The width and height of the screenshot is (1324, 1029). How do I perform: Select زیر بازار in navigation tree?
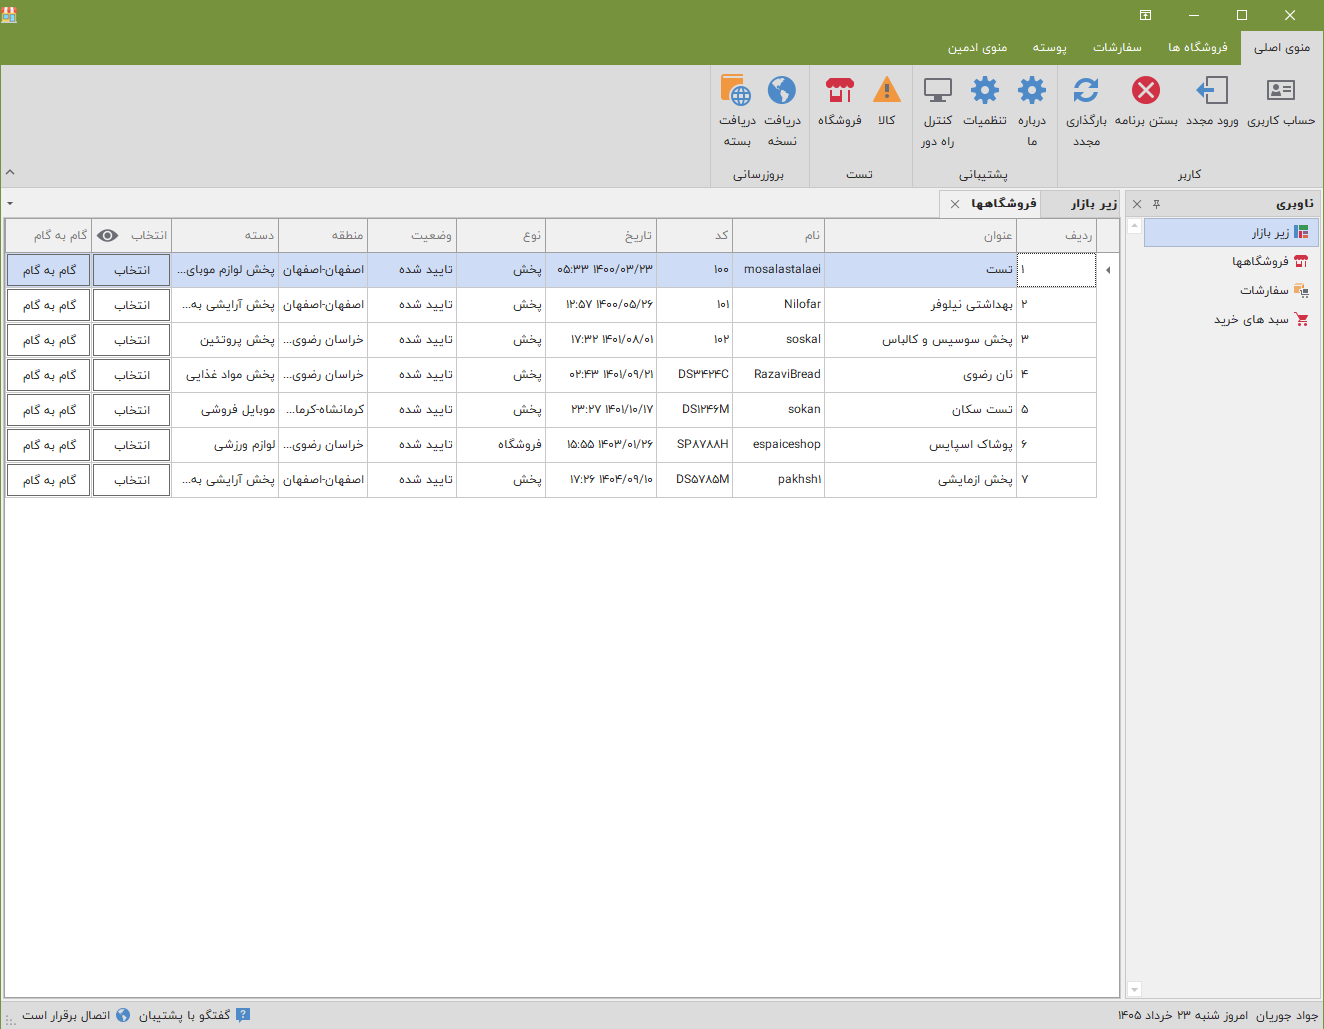[x=1232, y=233]
